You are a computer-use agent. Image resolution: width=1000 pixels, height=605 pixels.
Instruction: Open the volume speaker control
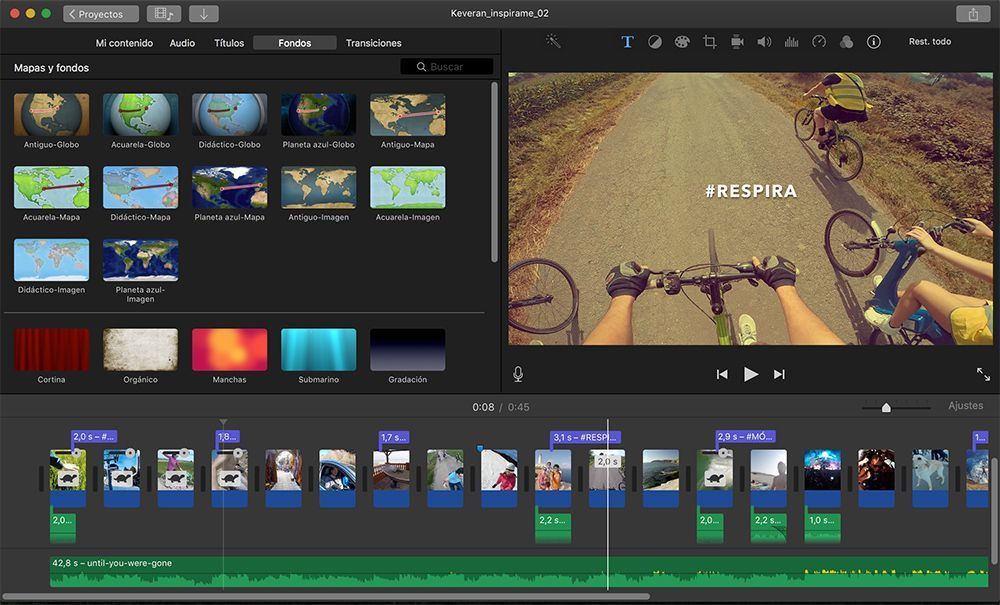(x=764, y=42)
